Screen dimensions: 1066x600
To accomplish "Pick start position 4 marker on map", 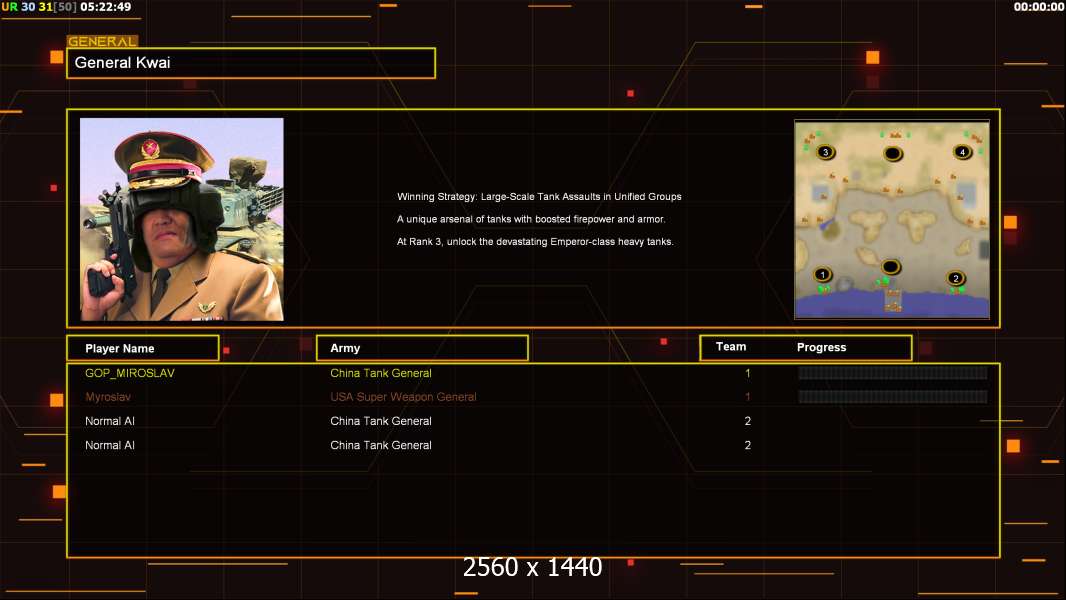I will pos(962,152).
